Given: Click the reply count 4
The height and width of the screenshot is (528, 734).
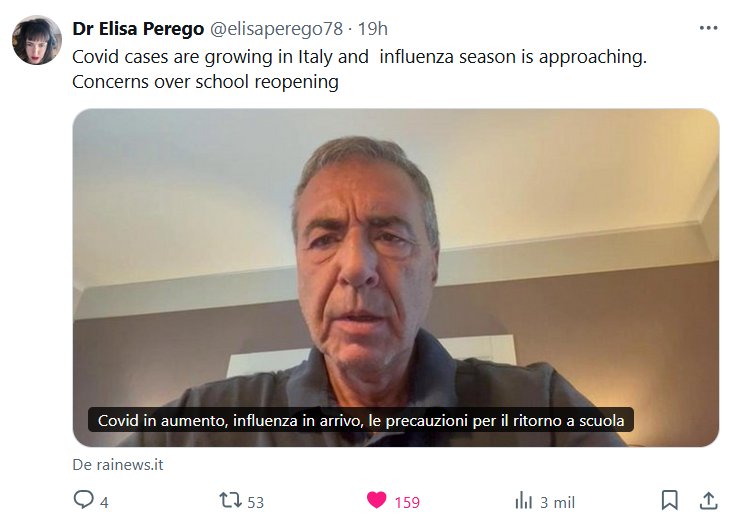Looking at the screenshot, I should (104, 502).
